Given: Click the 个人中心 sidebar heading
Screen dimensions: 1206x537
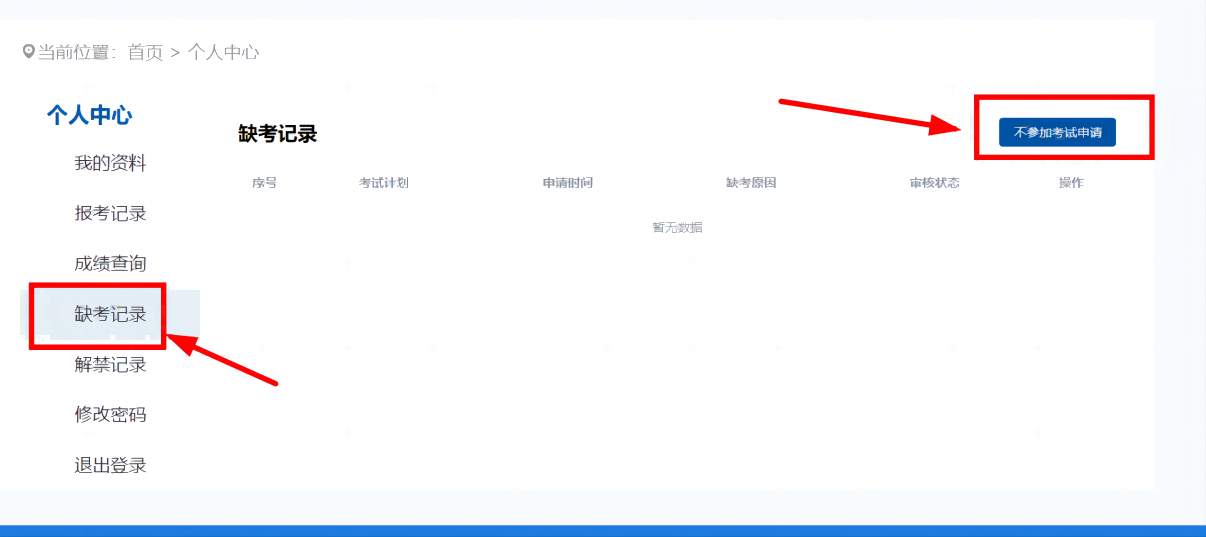Looking at the screenshot, I should click(x=89, y=115).
